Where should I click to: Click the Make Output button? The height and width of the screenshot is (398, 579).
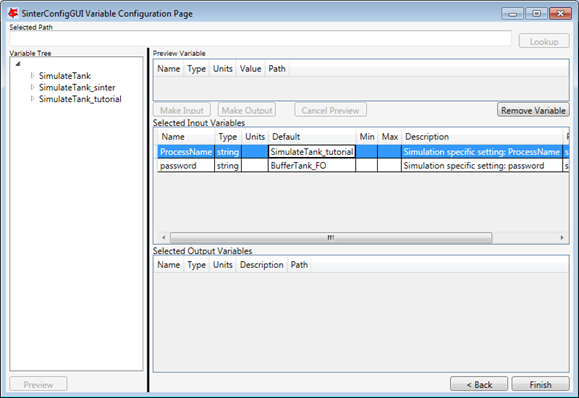(247, 110)
